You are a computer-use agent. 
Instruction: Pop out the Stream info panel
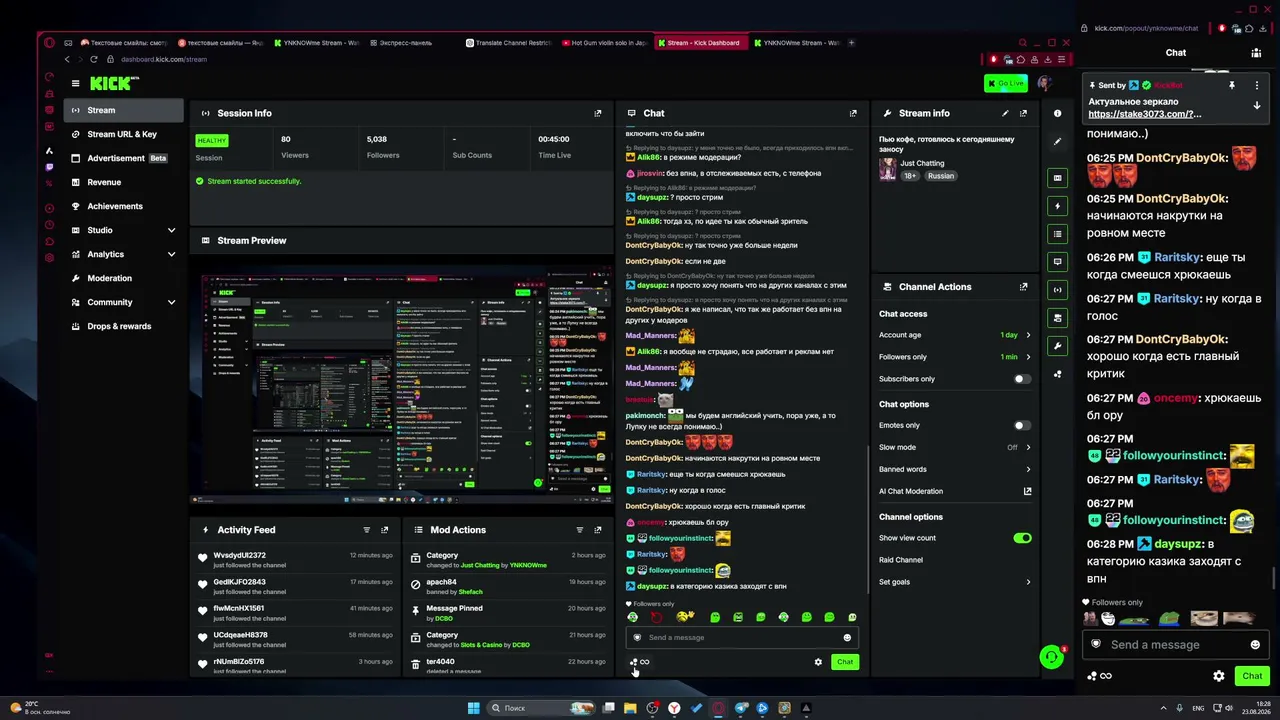point(1023,113)
